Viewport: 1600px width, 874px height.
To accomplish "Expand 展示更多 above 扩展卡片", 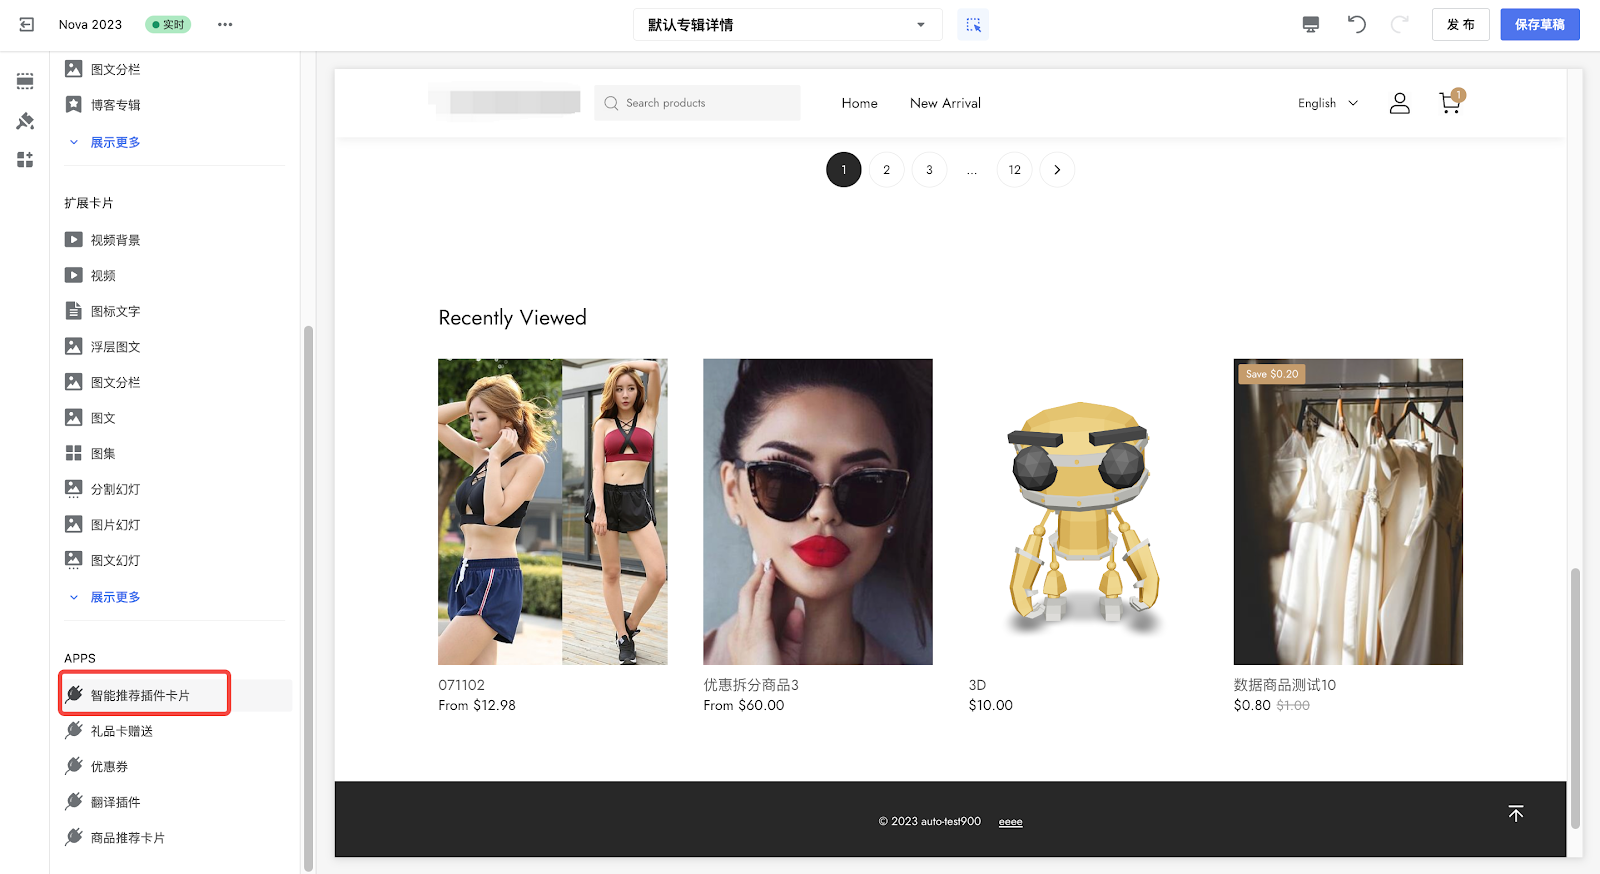I will (x=104, y=142).
